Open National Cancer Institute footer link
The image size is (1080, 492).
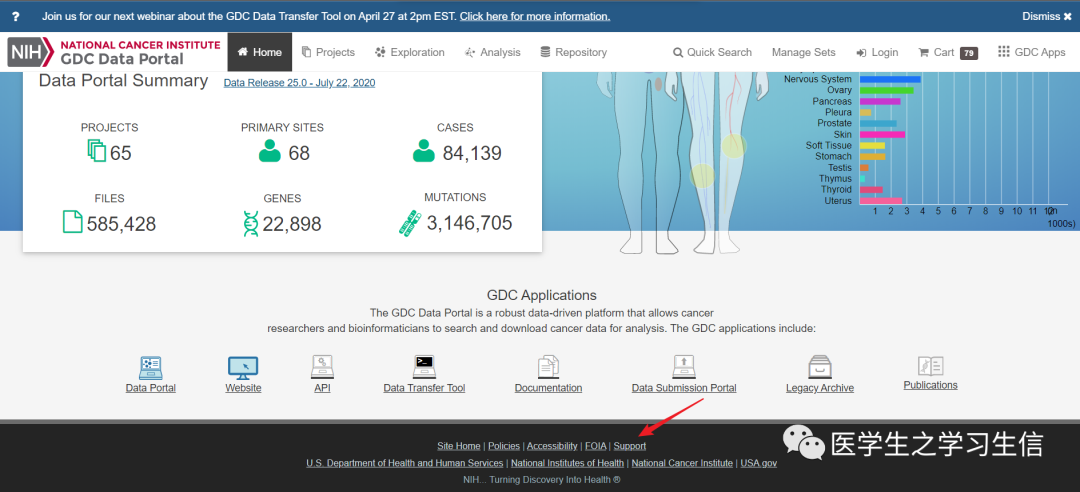682,463
